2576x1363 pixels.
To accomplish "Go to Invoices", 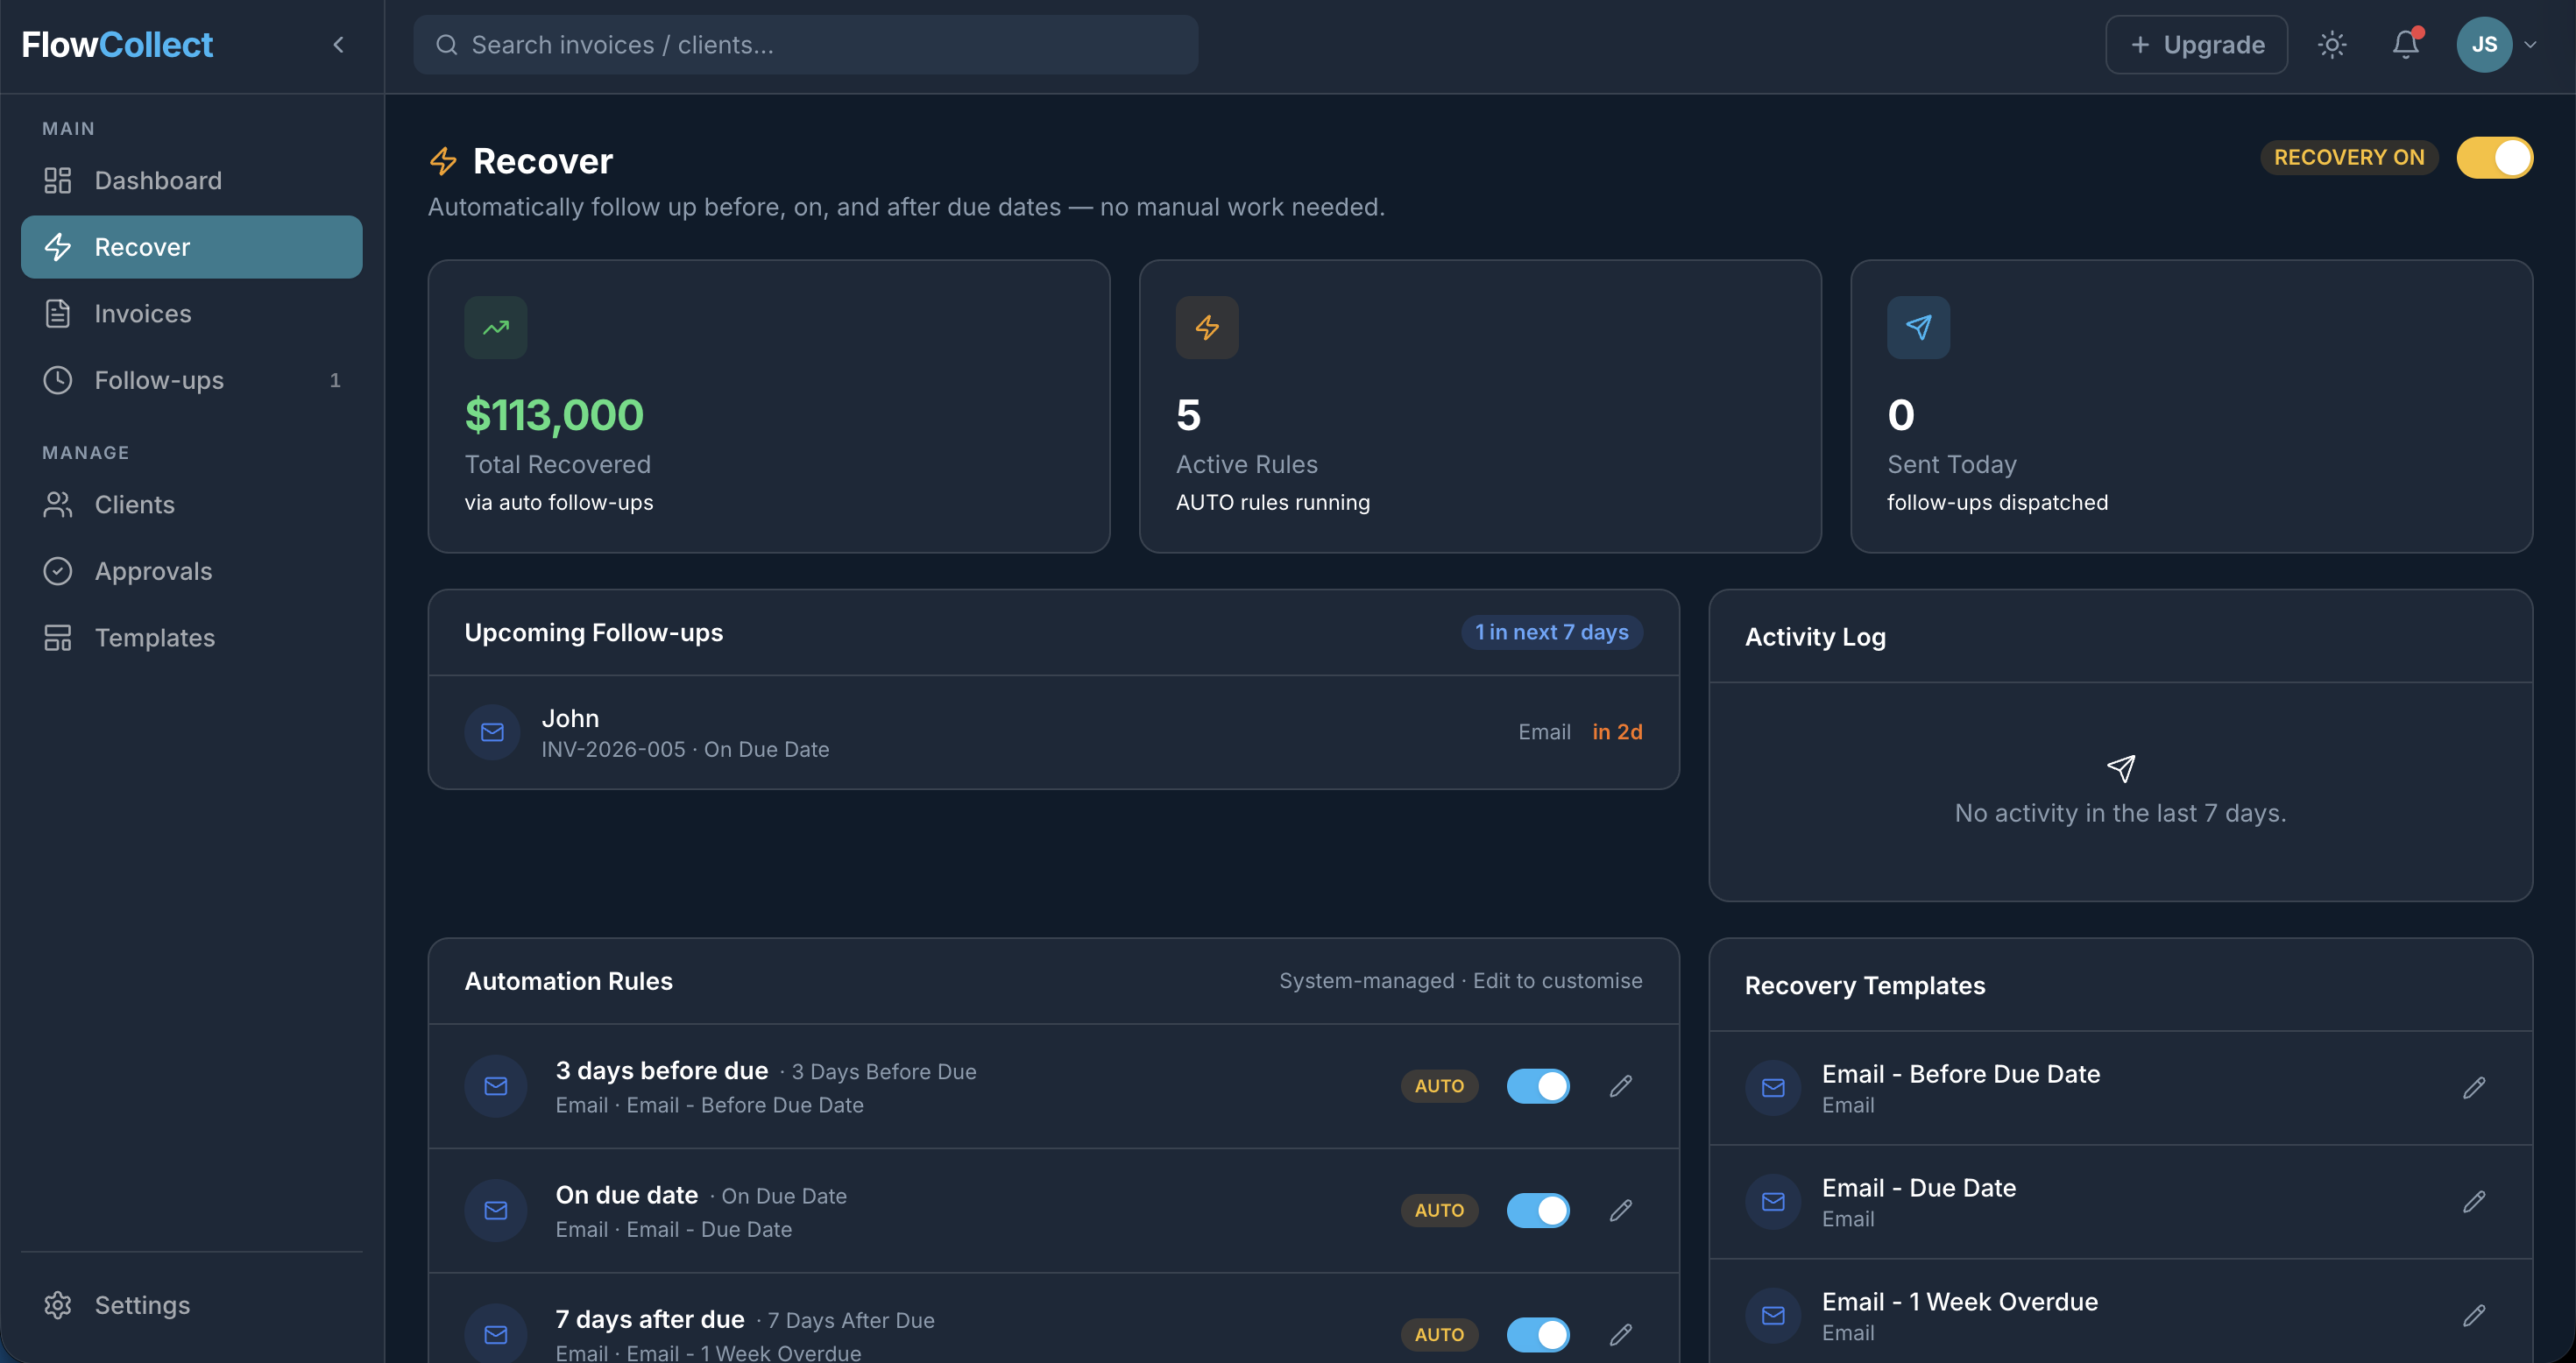I will click(191, 313).
